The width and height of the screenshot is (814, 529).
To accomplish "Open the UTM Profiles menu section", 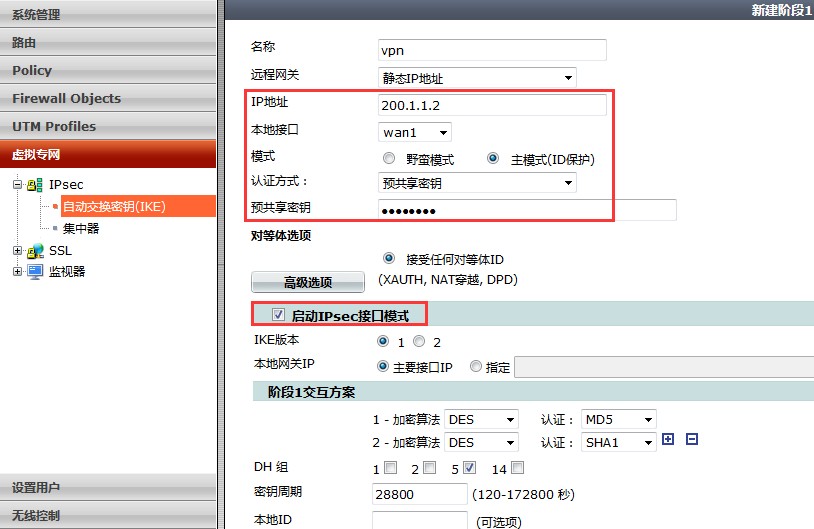I will (54, 126).
